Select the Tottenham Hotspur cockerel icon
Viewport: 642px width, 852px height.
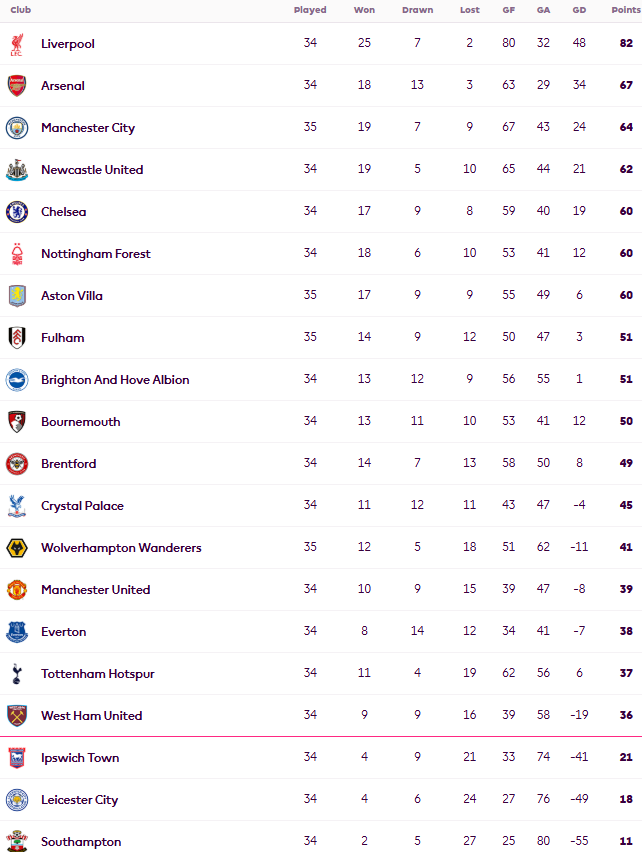pyautogui.click(x=17, y=674)
